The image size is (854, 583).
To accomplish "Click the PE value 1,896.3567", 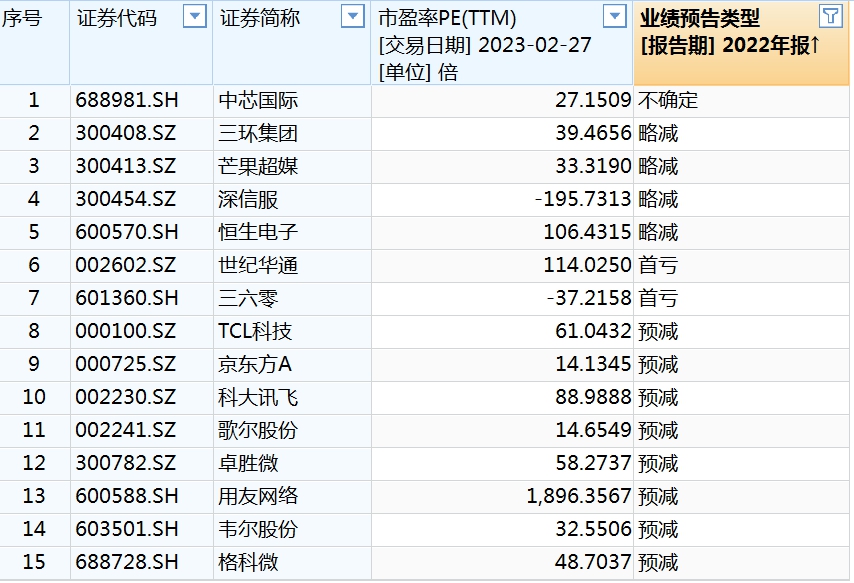I will [x=579, y=496].
